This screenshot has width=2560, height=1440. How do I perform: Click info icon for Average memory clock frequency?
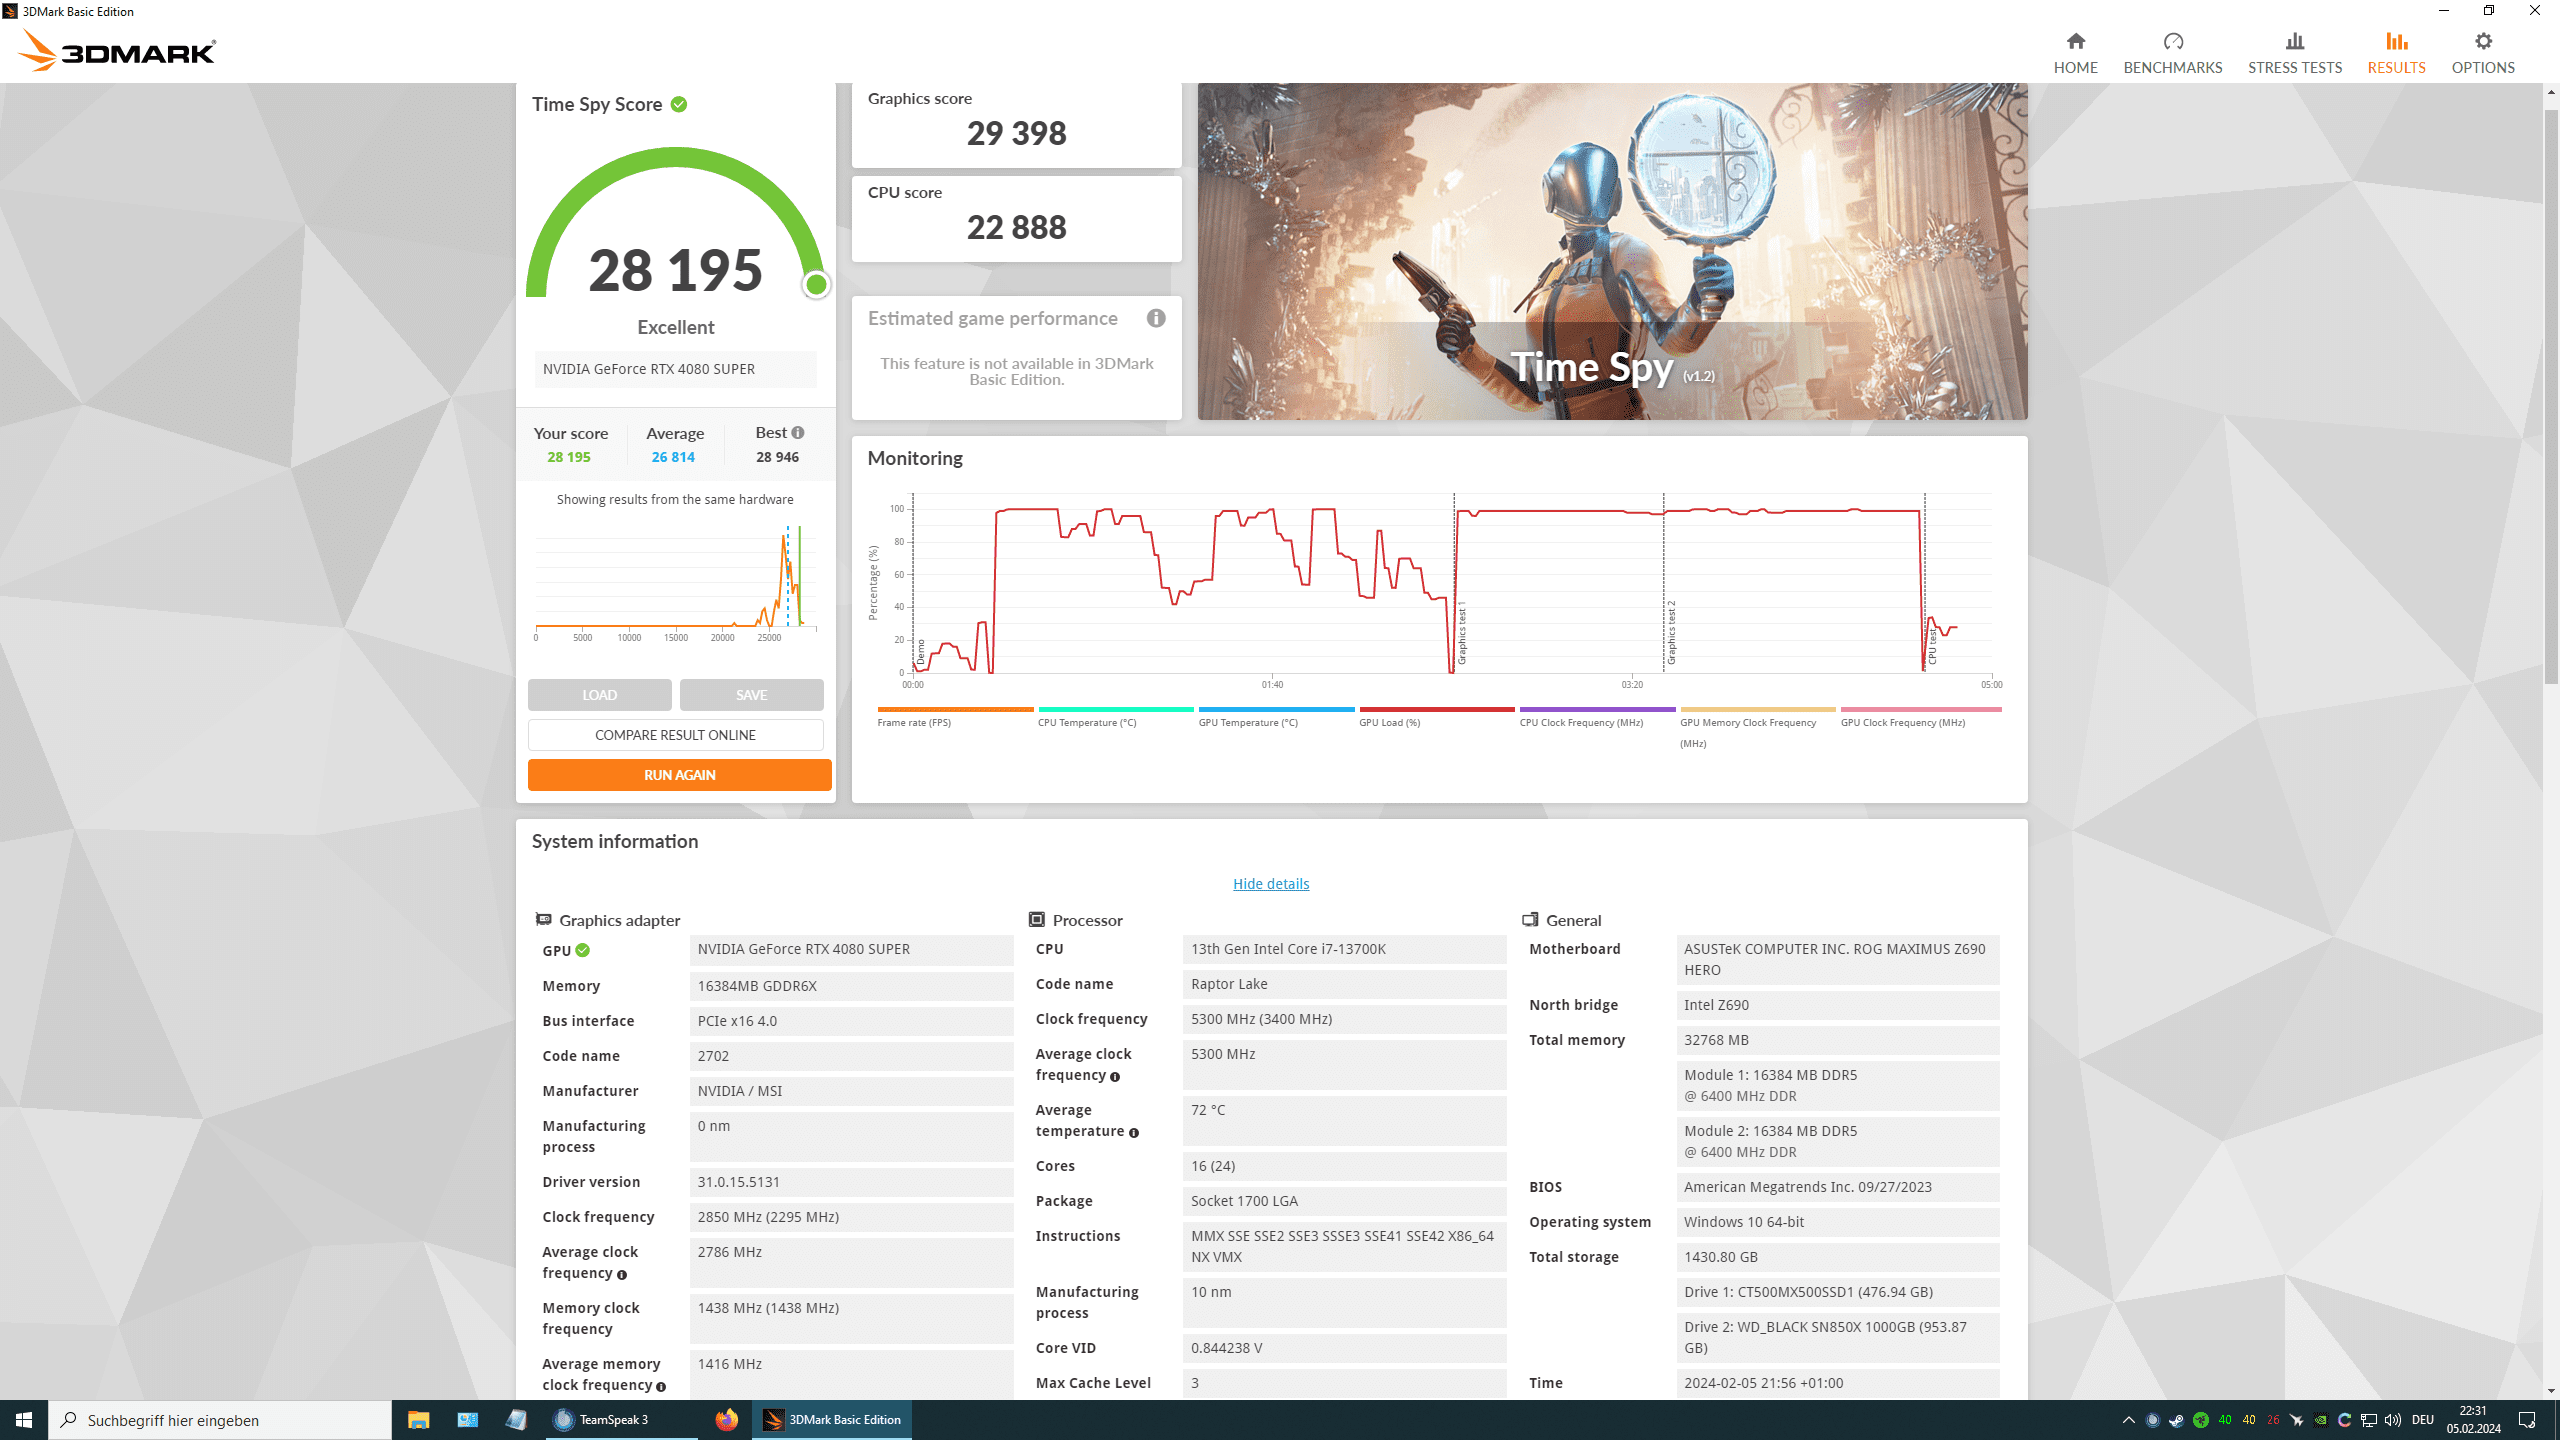click(x=661, y=1386)
